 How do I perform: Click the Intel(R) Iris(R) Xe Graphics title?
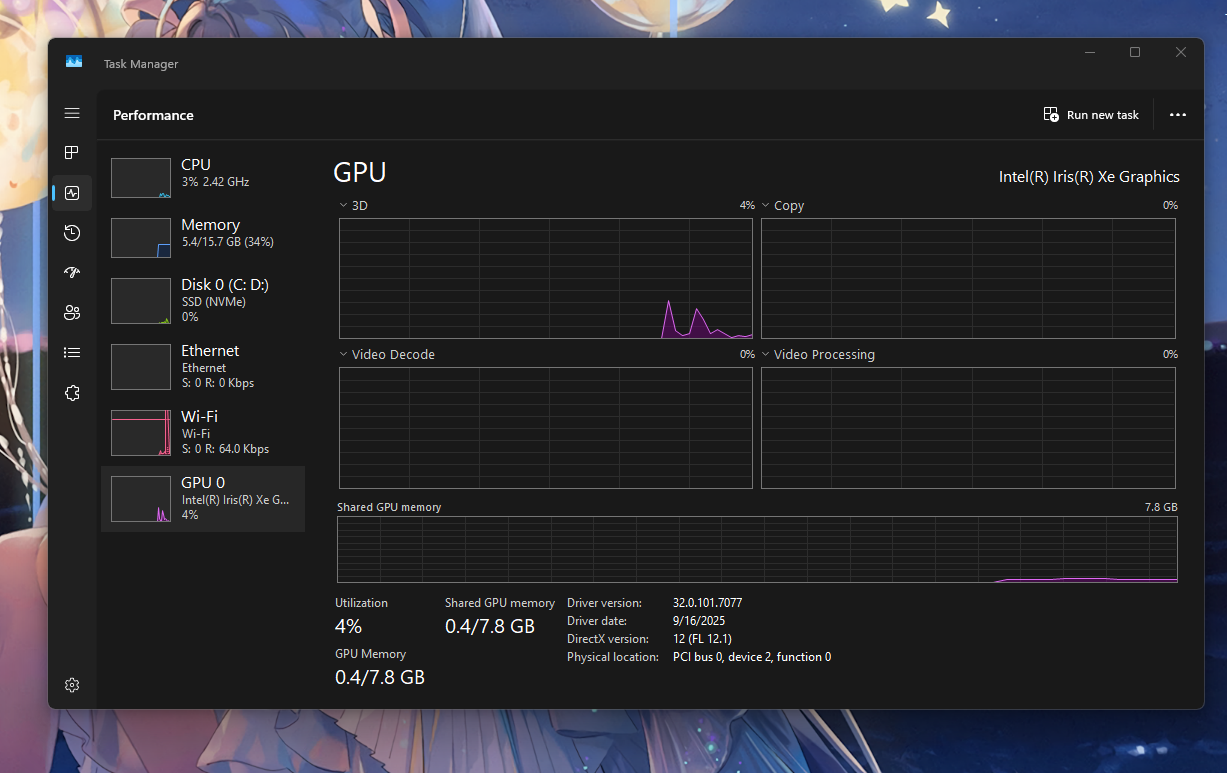[x=1089, y=177]
